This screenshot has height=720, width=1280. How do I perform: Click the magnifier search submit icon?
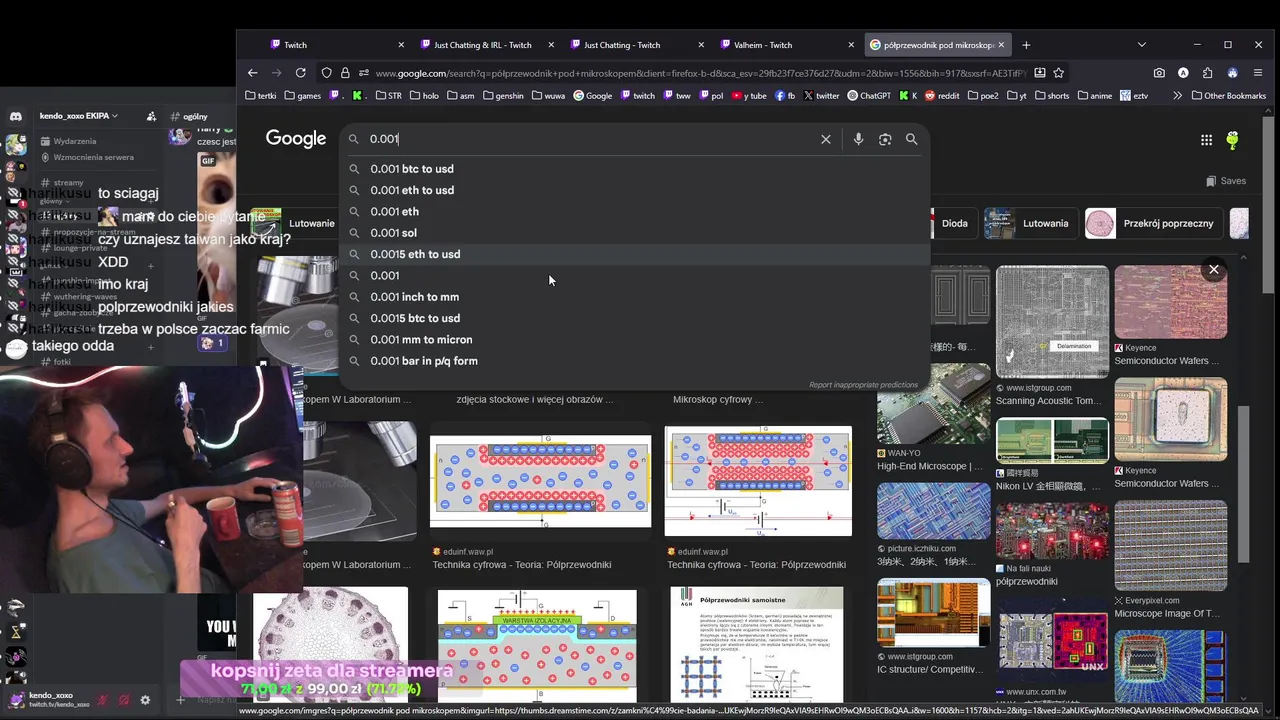tap(911, 139)
